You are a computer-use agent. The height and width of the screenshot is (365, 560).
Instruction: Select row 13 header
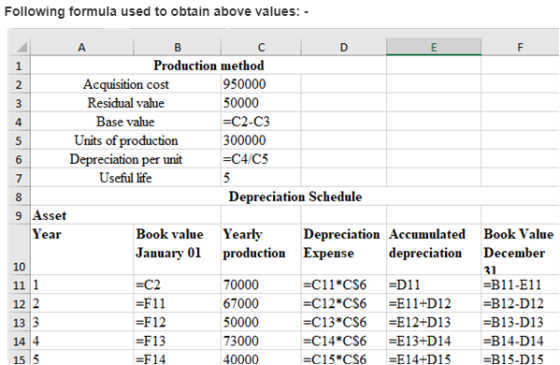(x=19, y=322)
